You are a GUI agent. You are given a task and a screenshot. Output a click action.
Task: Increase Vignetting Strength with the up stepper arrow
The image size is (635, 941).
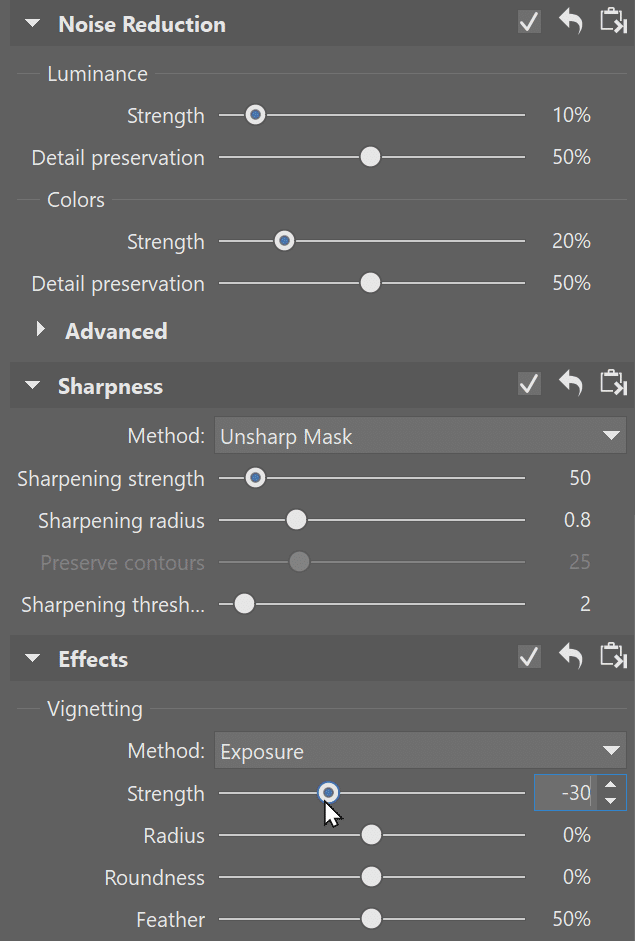click(x=610, y=785)
